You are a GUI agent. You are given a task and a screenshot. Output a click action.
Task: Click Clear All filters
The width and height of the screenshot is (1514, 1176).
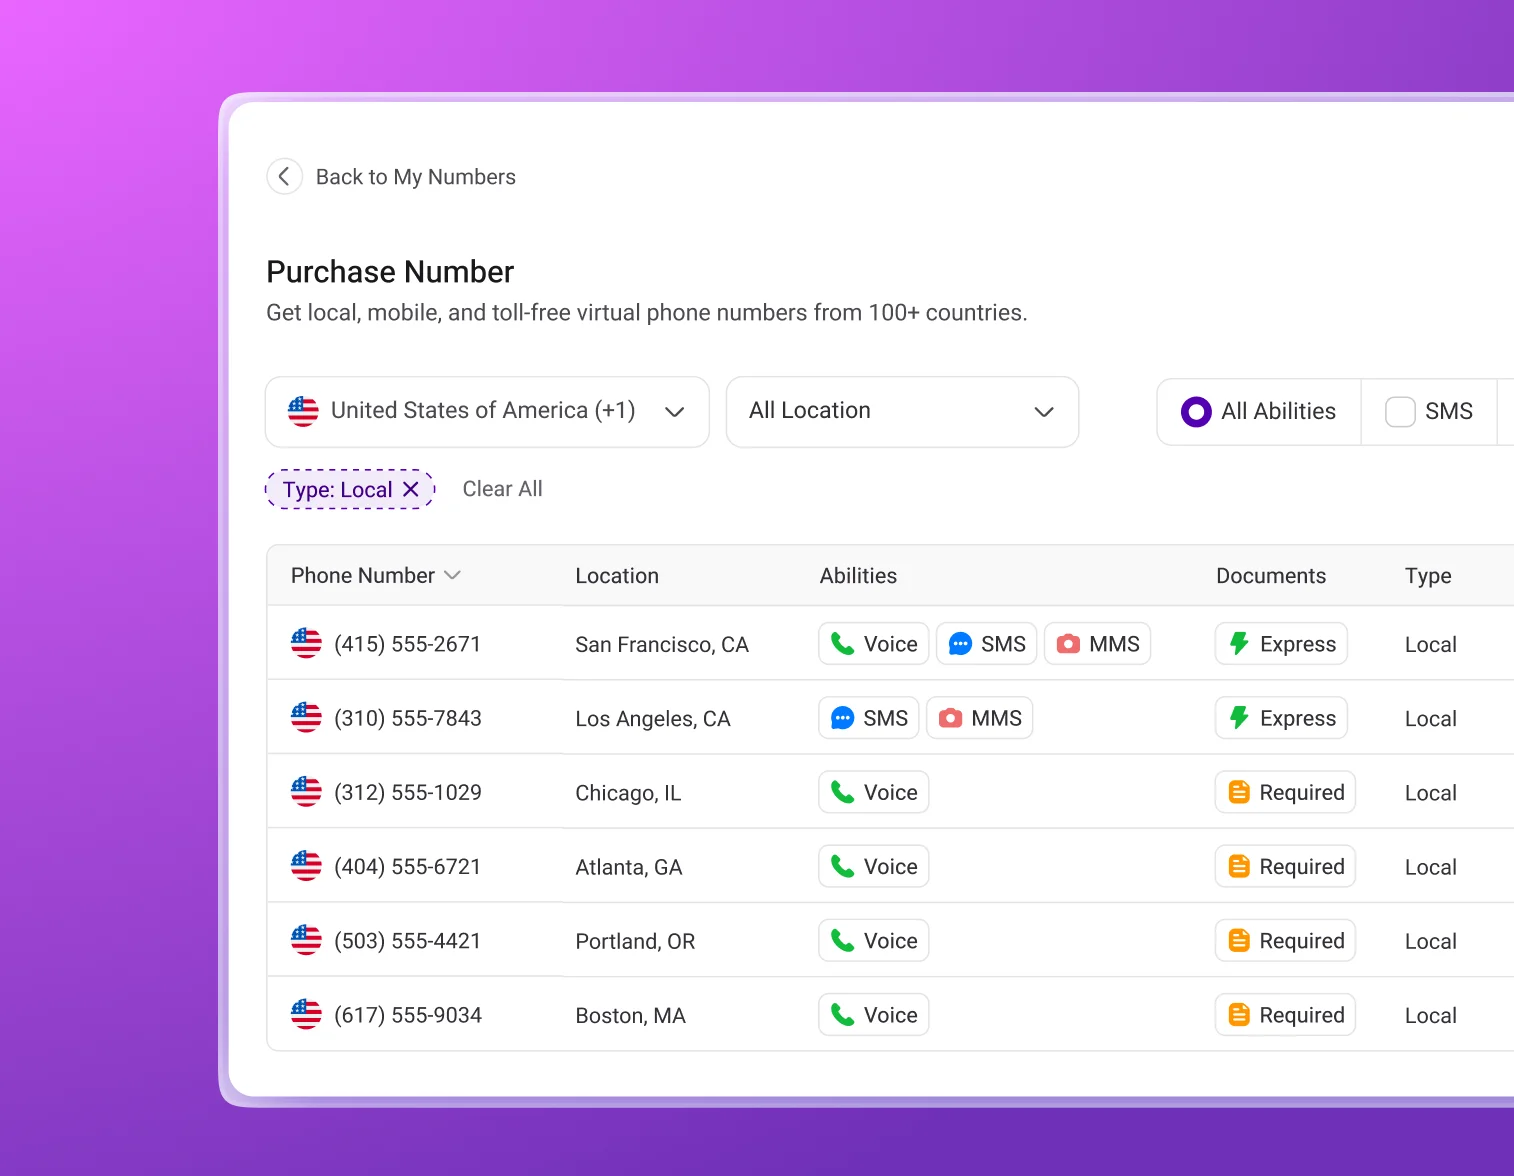click(502, 489)
